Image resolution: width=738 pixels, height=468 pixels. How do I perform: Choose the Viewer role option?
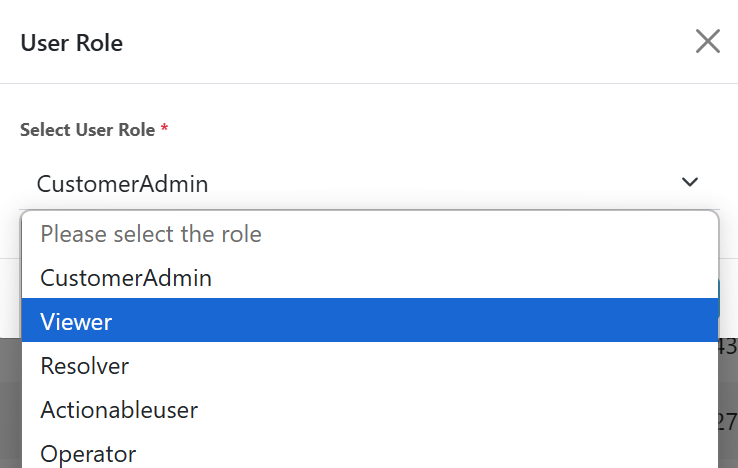coord(369,321)
